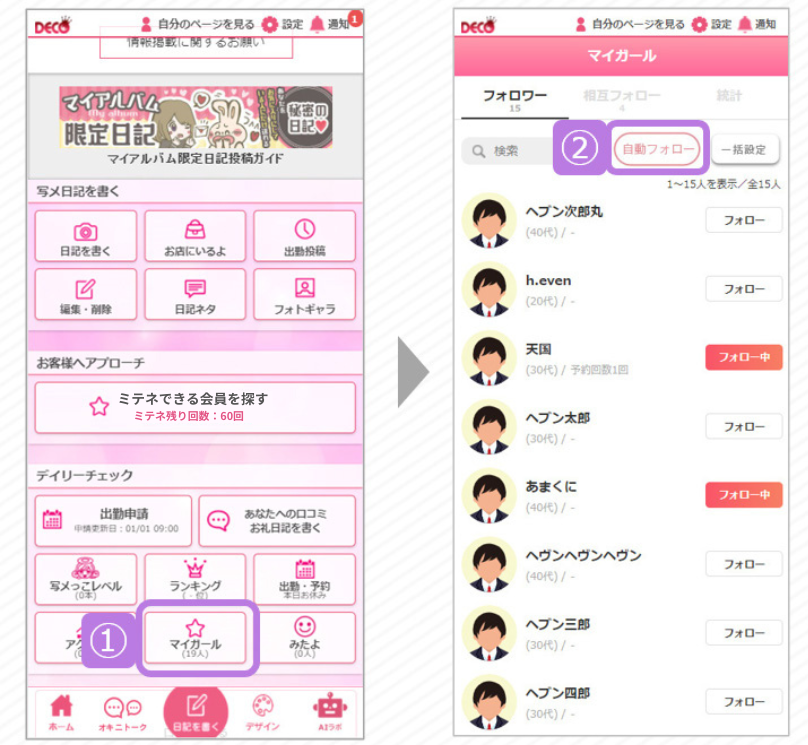Toggle follow for ヘブン次郎丸
The width and height of the screenshot is (808, 745).
744,220
